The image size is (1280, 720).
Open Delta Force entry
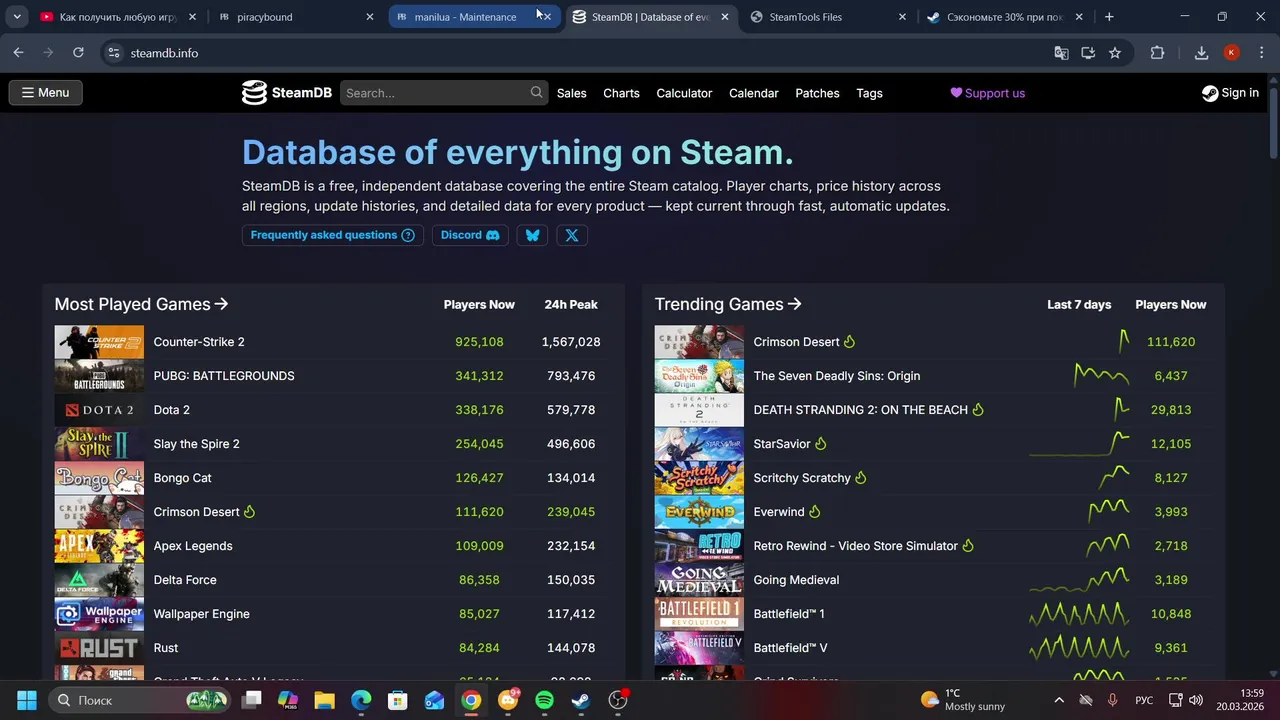[185, 580]
